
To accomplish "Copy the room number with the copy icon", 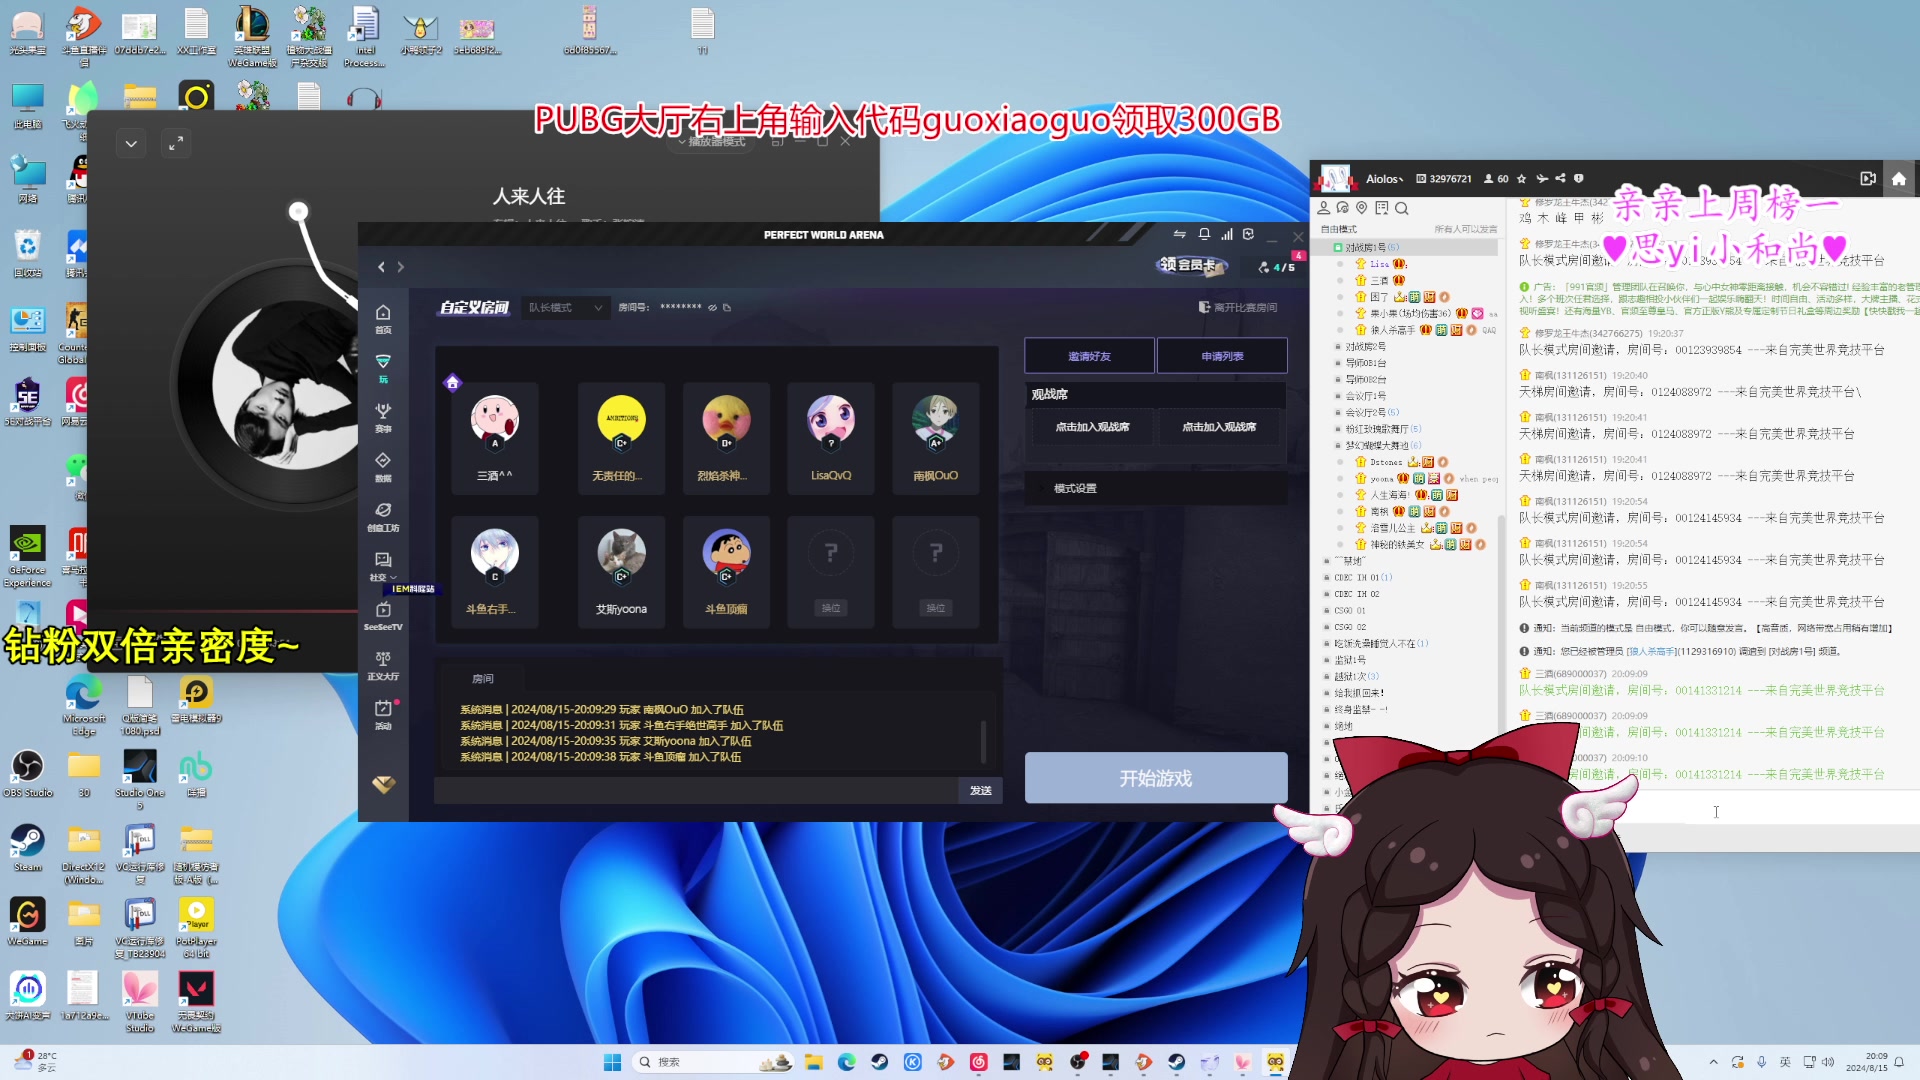I will 727,308.
